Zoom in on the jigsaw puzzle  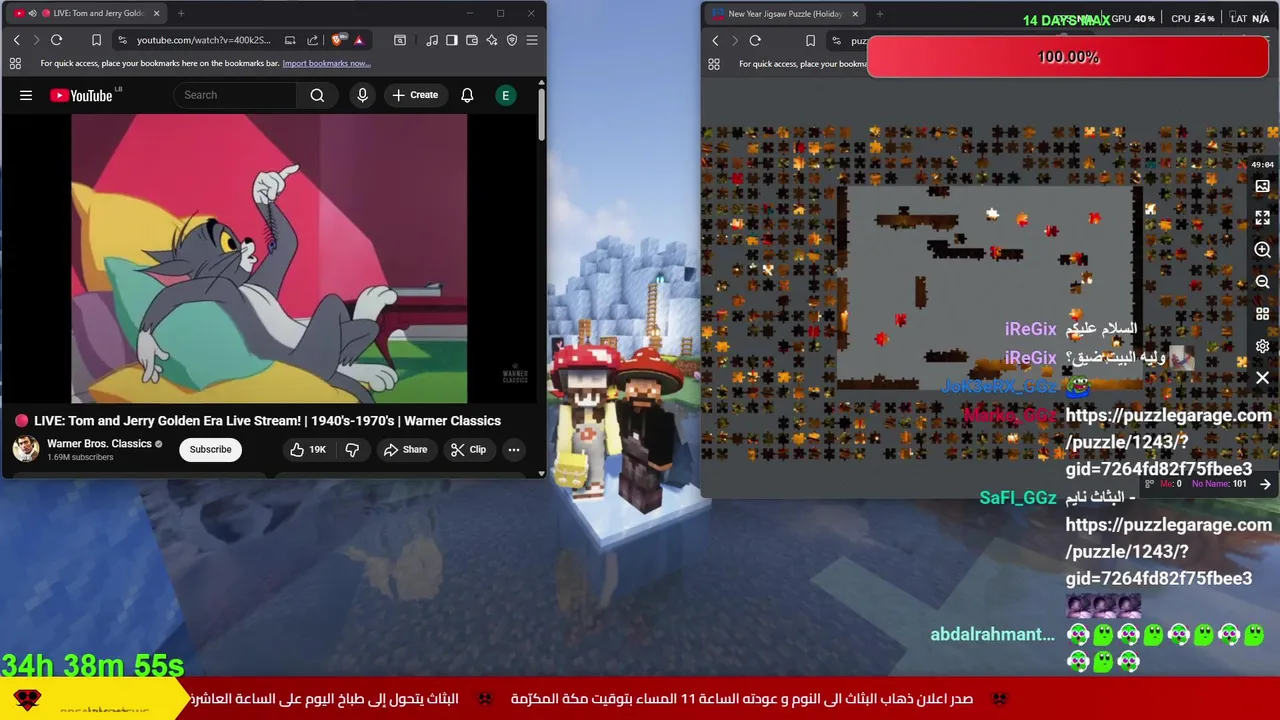point(1262,250)
